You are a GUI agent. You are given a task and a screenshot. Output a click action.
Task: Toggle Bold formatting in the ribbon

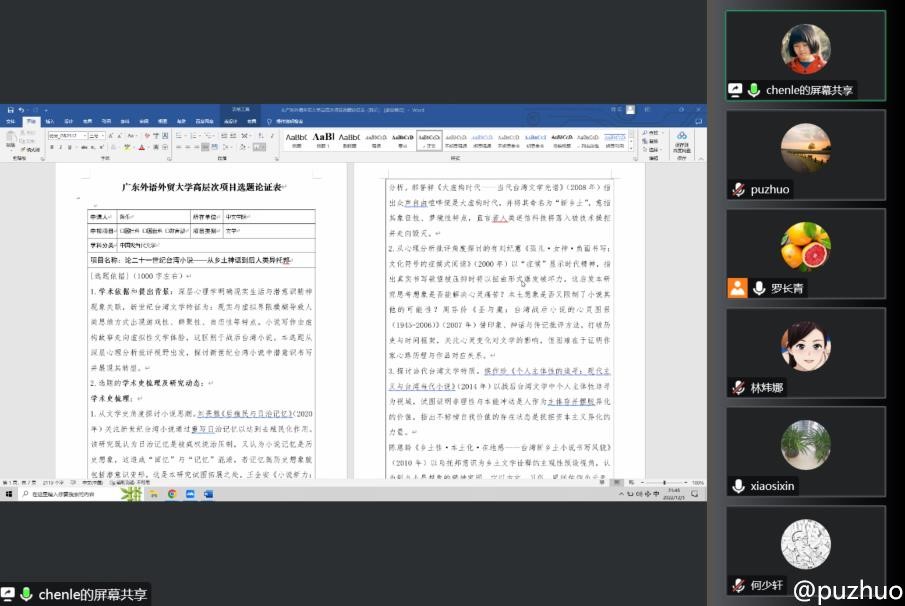point(53,147)
